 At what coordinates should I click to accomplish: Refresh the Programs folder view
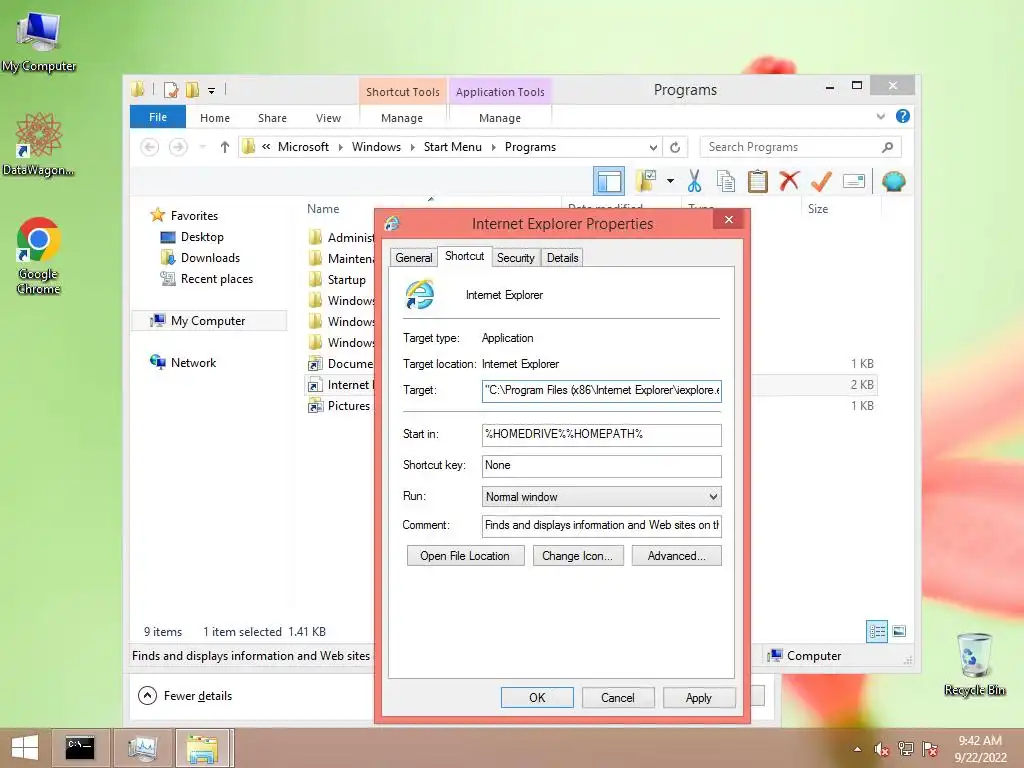[x=675, y=147]
